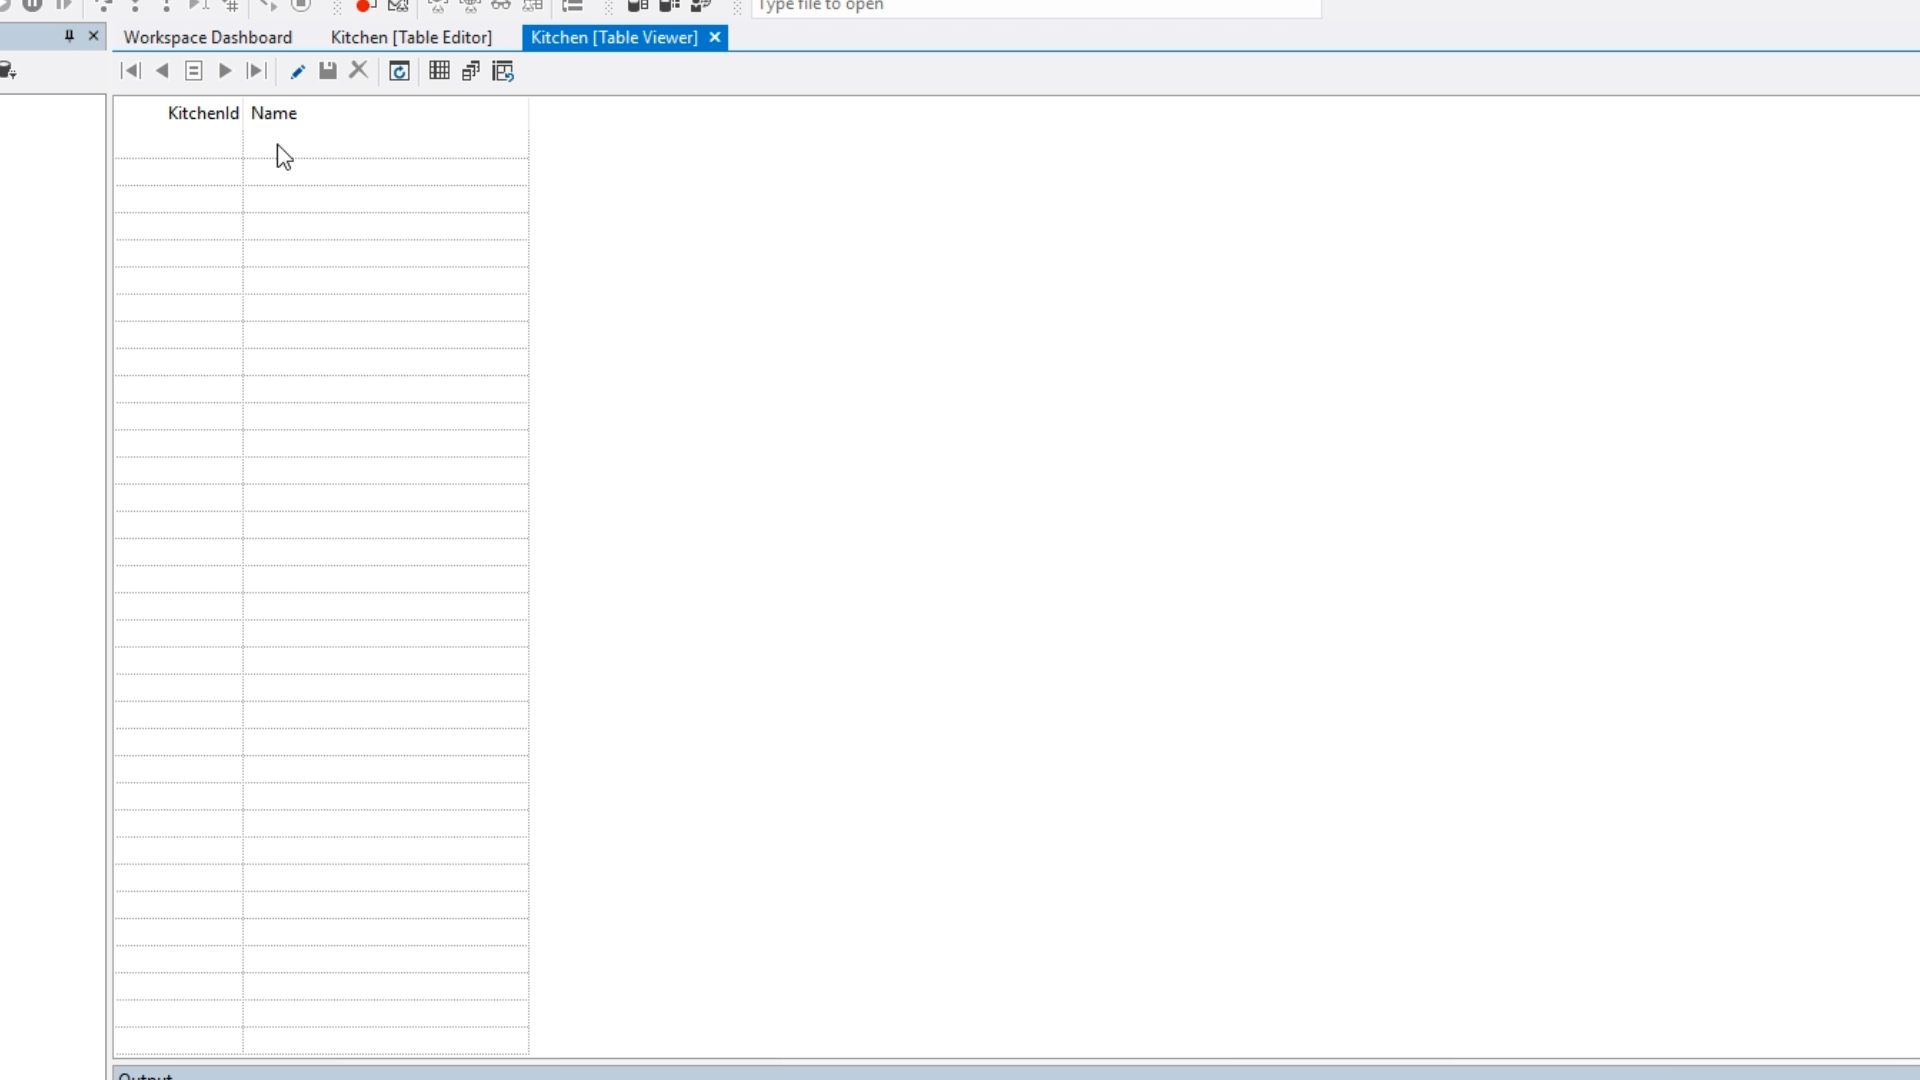1920x1080 pixels.
Task: Click the Go to record icon
Action: tap(194, 71)
